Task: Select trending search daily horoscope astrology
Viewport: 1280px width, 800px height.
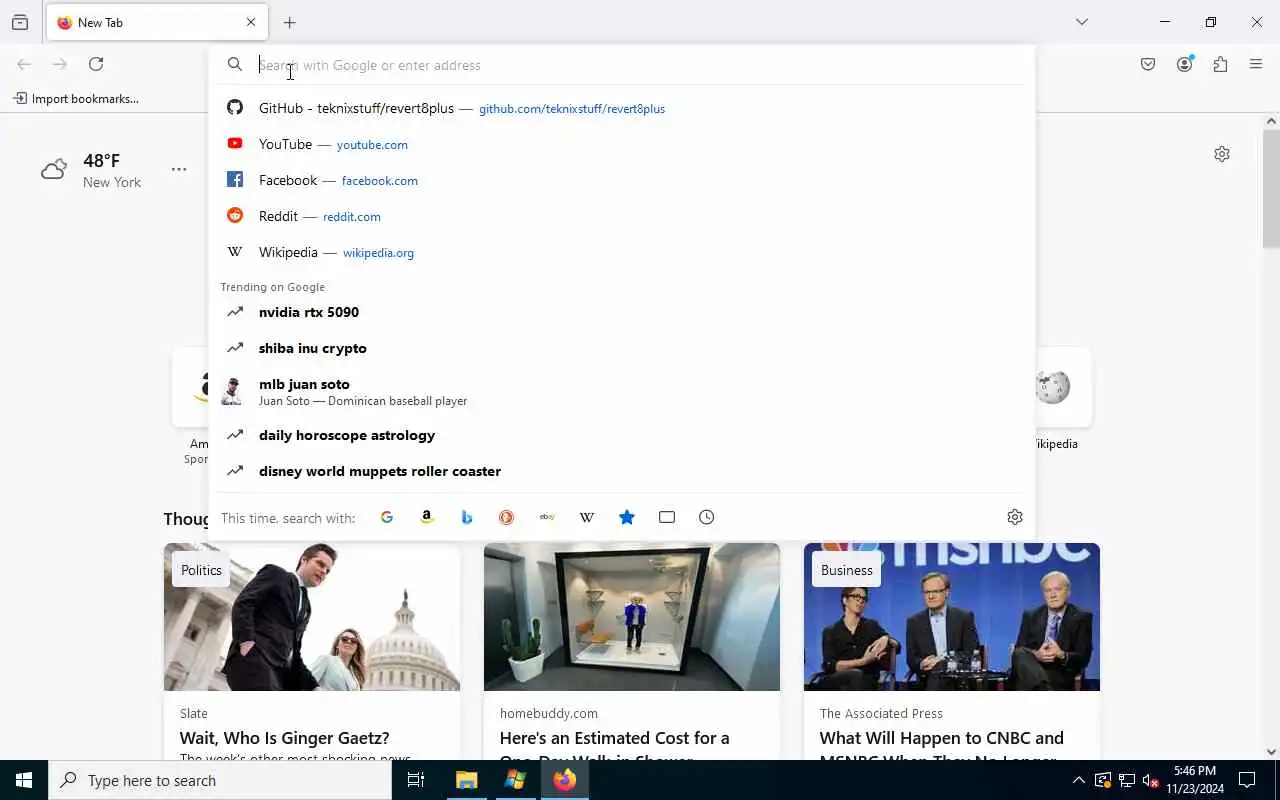Action: click(622, 435)
